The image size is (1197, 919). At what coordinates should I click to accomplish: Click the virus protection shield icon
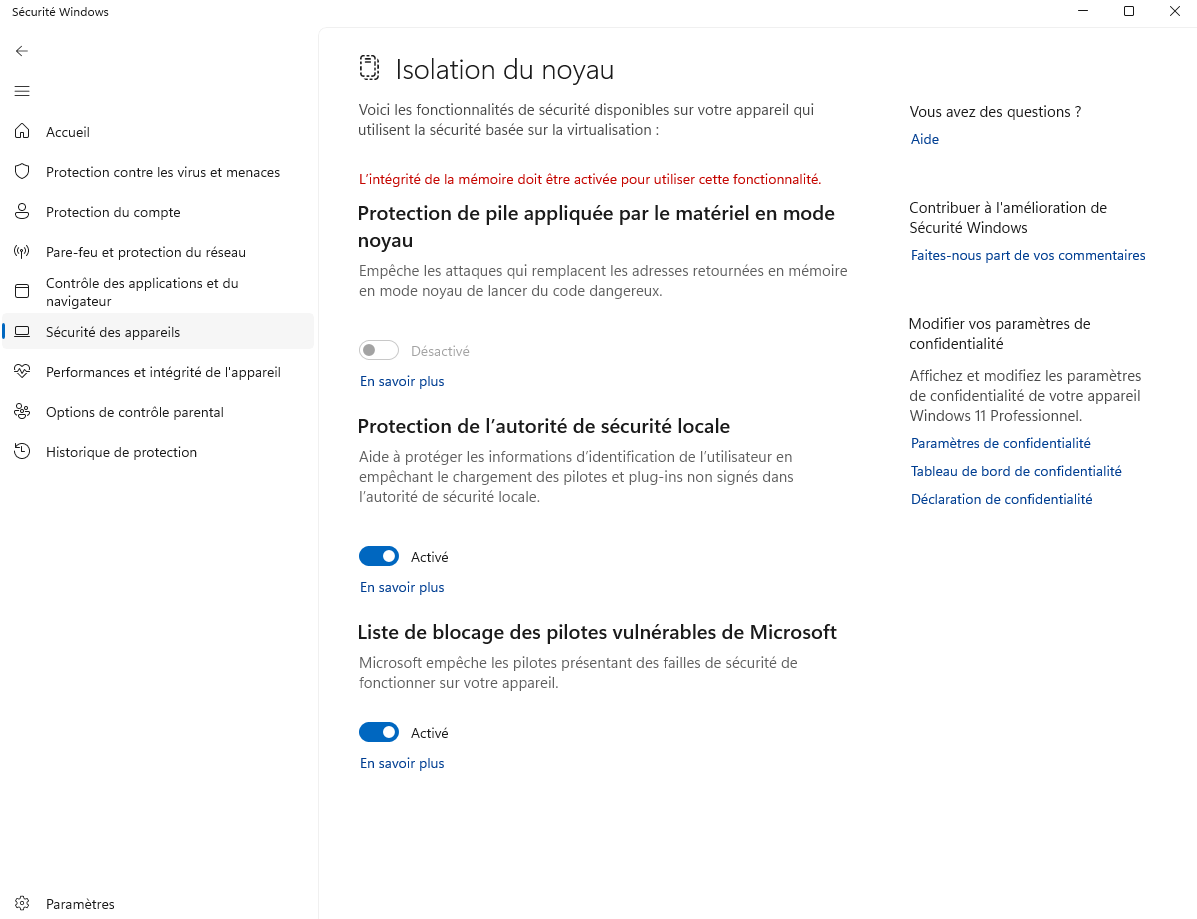(22, 172)
